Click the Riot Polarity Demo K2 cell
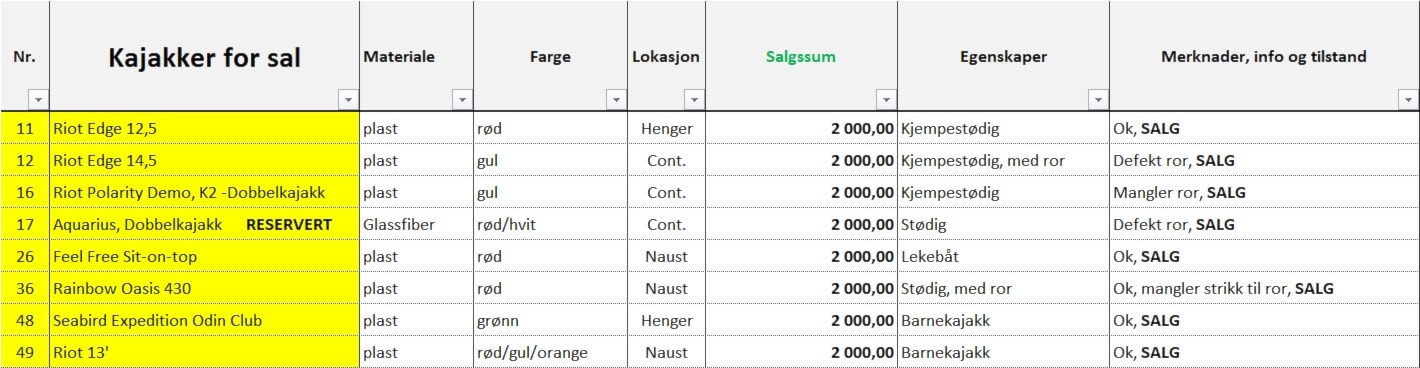Viewport: 1420px width, 368px height. [204, 192]
